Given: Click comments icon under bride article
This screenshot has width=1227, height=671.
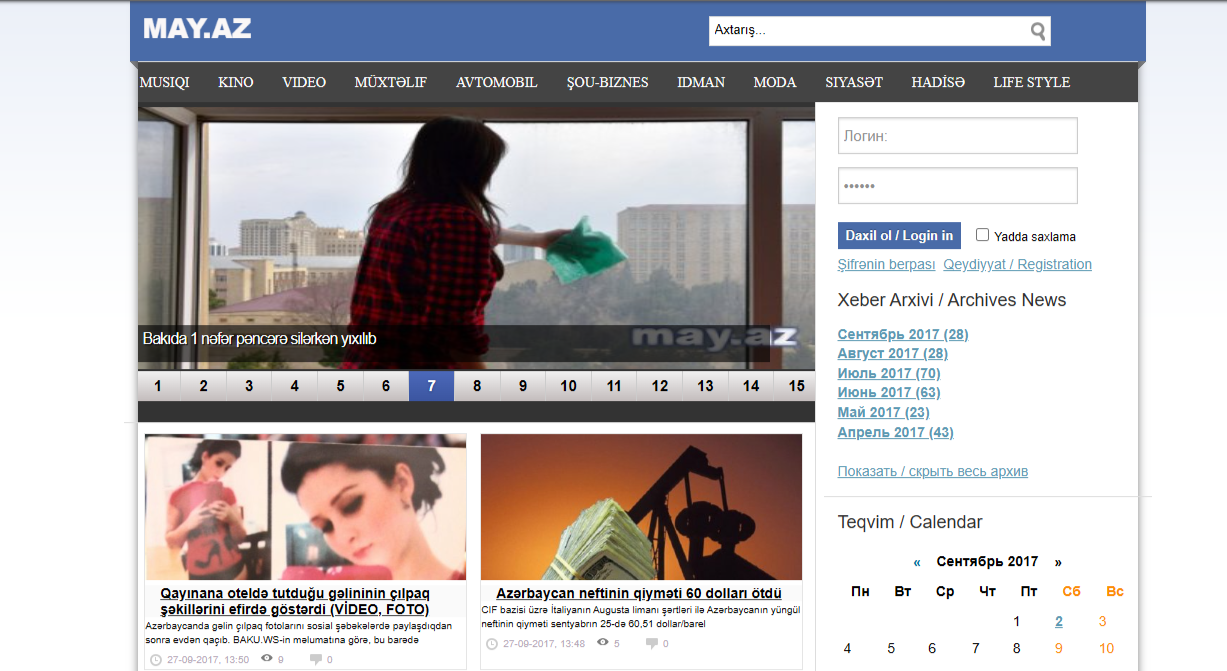Looking at the screenshot, I should coord(316,660).
